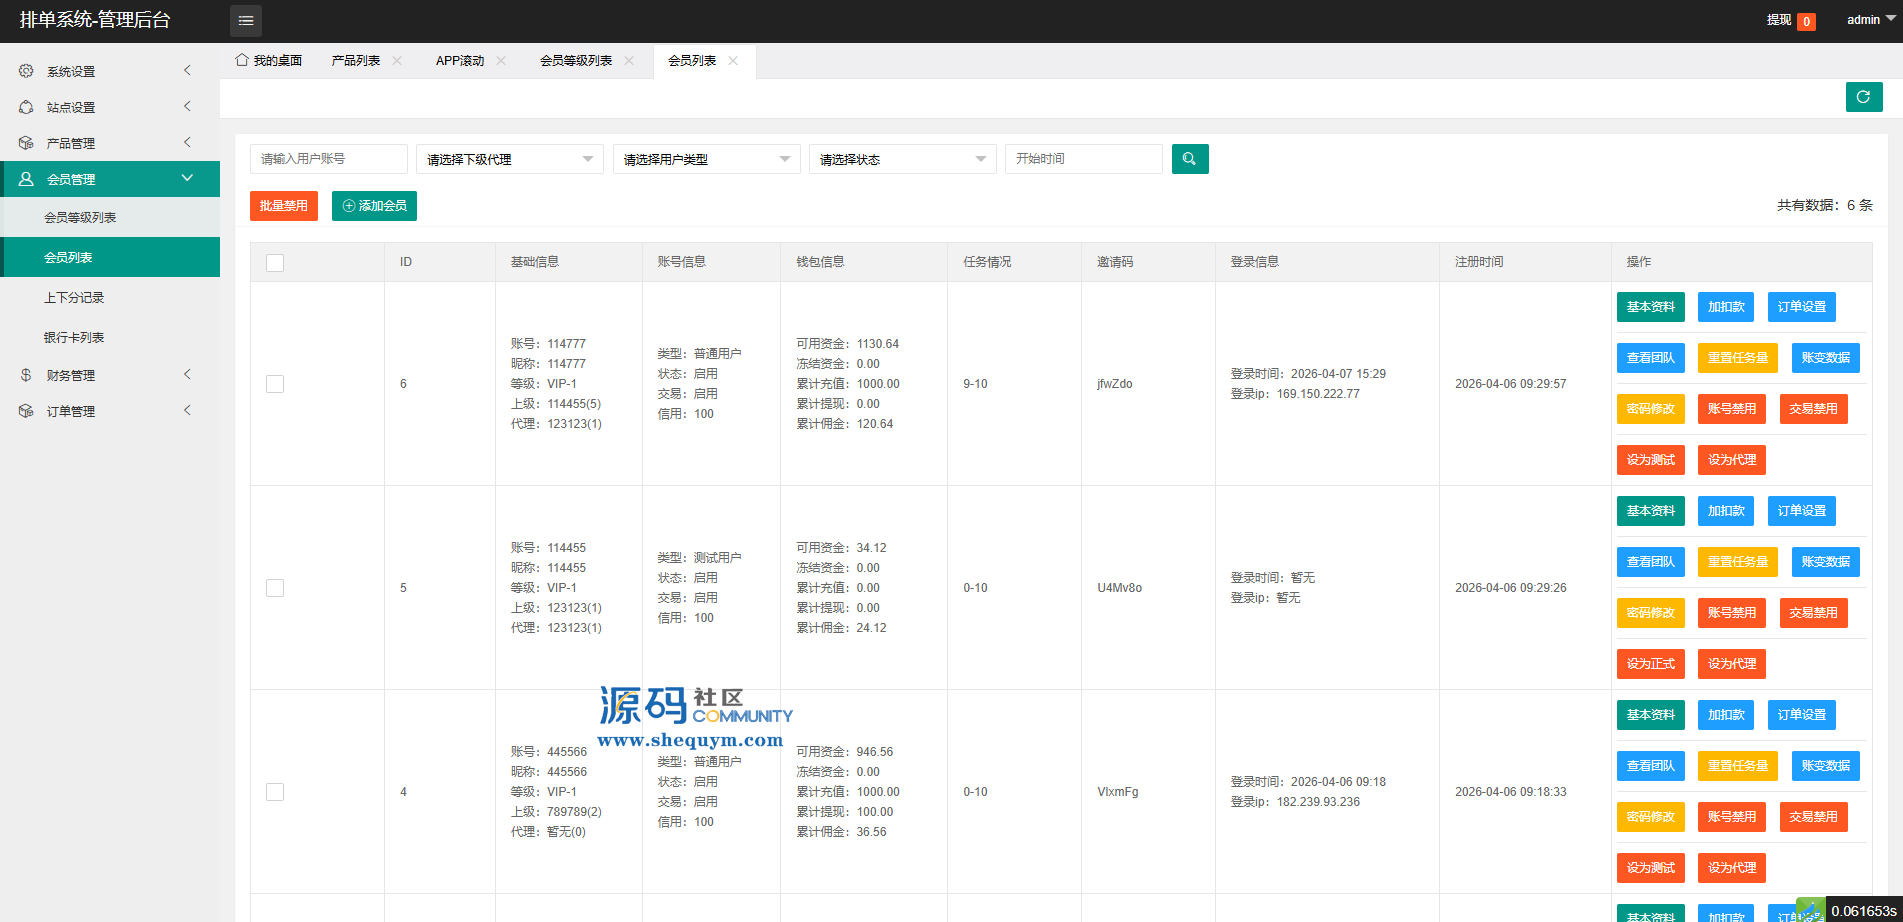Toggle the select-all checkbox in table header
The width and height of the screenshot is (1903, 922).
click(x=275, y=263)
